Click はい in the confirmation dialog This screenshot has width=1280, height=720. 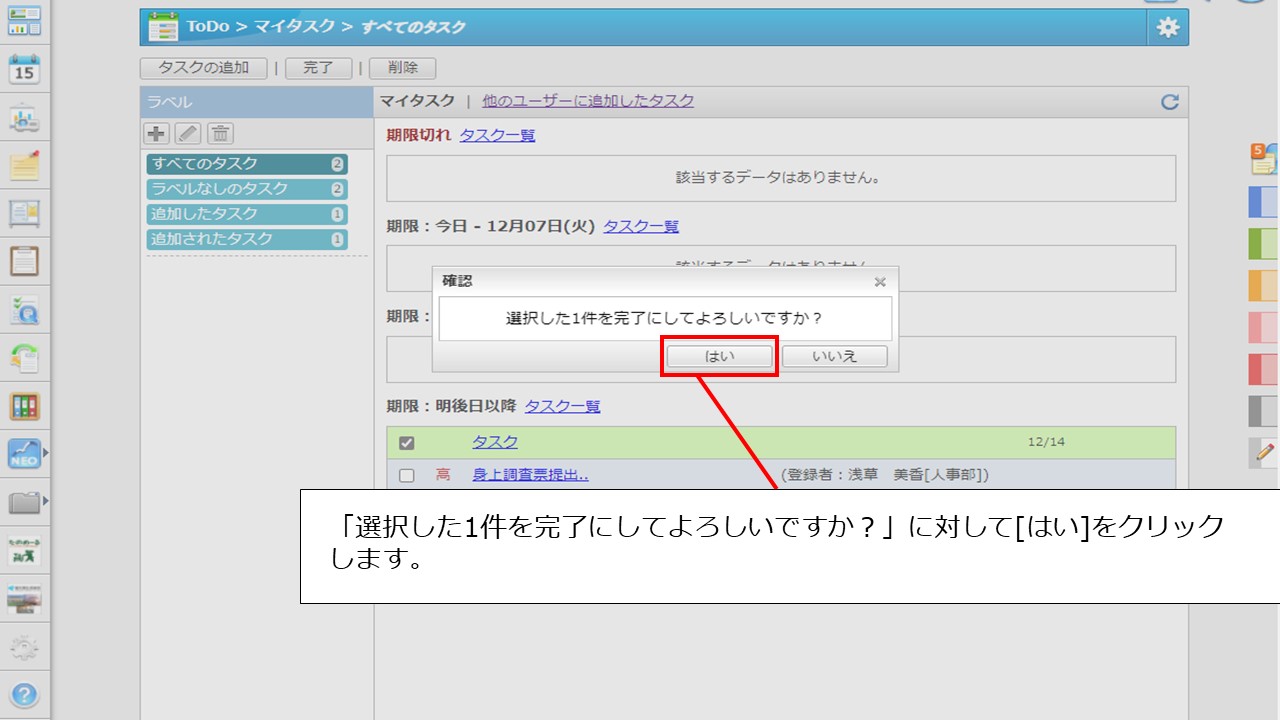click(720, 356)
